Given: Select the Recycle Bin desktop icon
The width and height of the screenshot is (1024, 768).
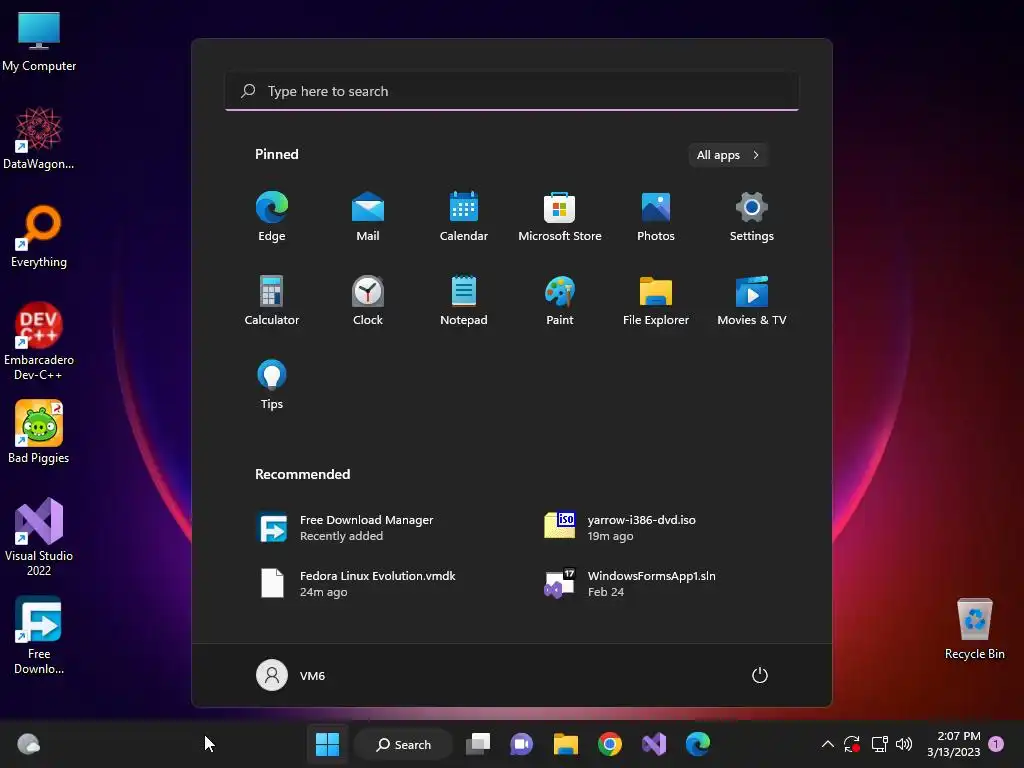Looking at the screenshot, I should [974, 629].
